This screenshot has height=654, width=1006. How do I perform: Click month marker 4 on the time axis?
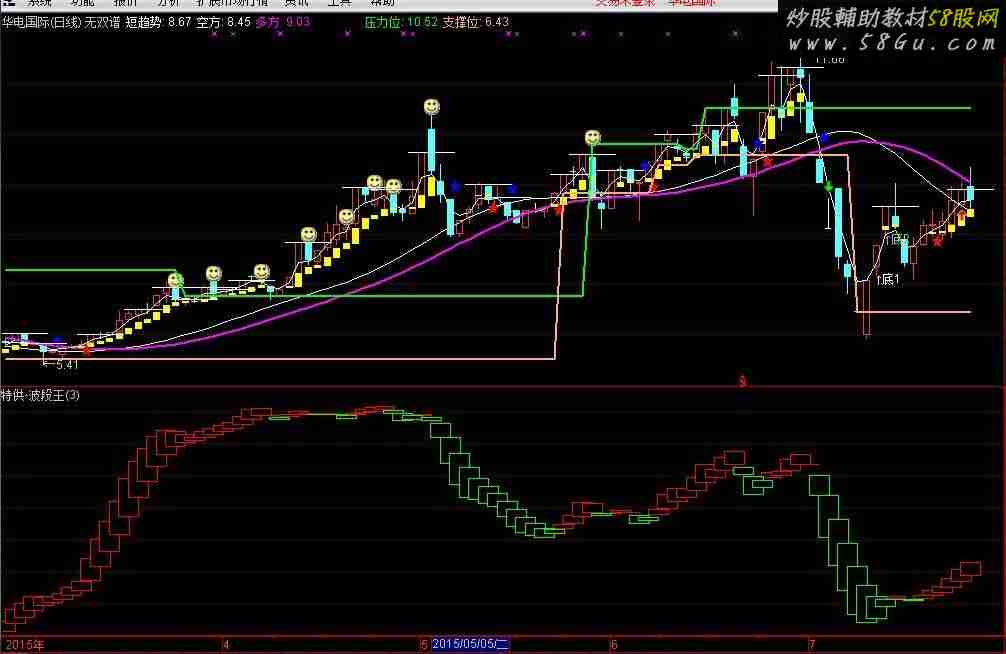coord(225,644)
